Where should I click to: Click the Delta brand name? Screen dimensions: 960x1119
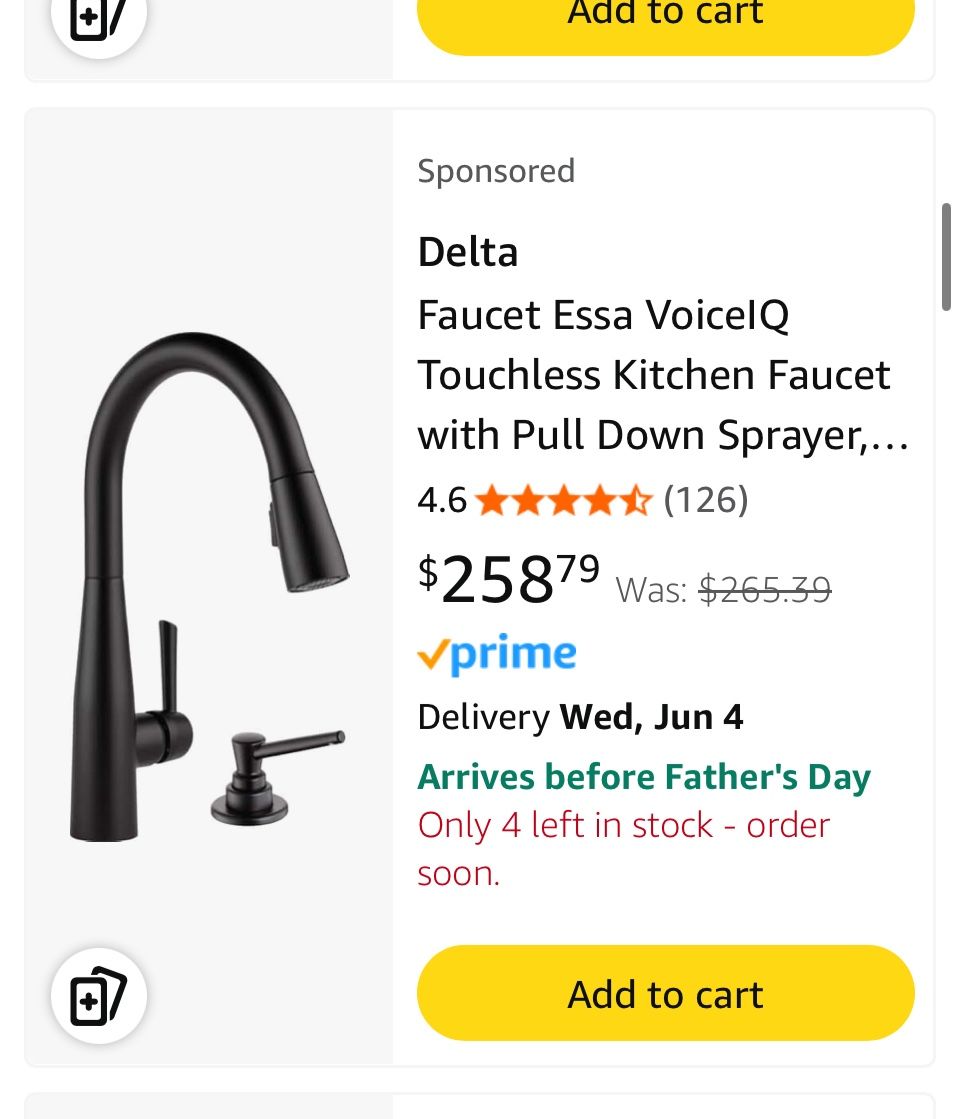click(467, 252)
